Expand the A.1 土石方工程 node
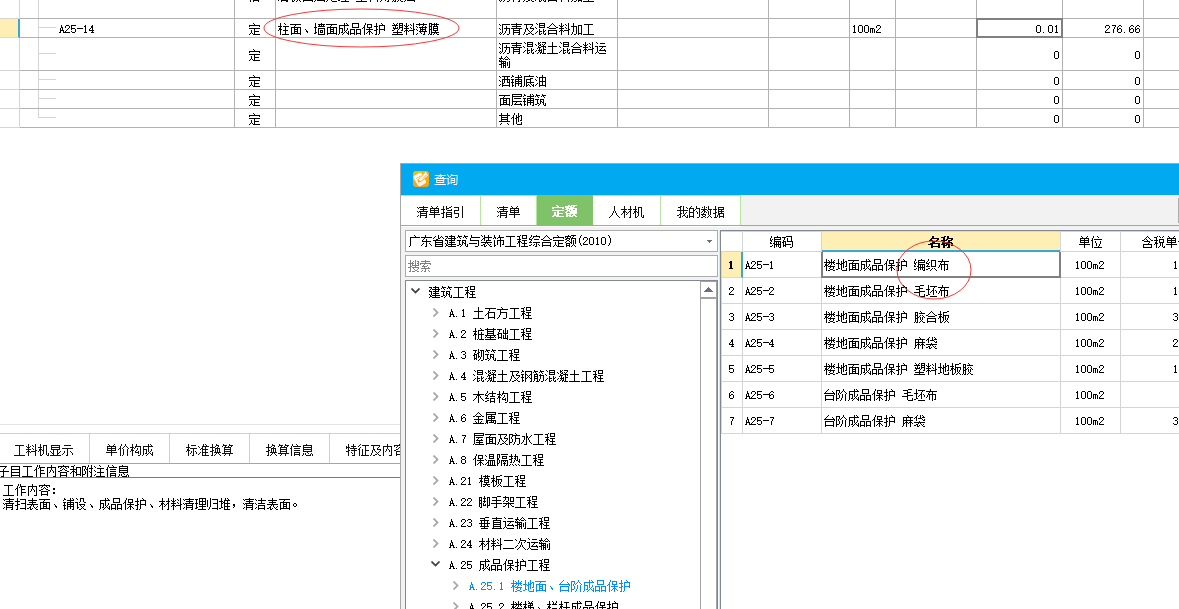The height and width of the screenshot is (609, 1179). click(435, 313)
